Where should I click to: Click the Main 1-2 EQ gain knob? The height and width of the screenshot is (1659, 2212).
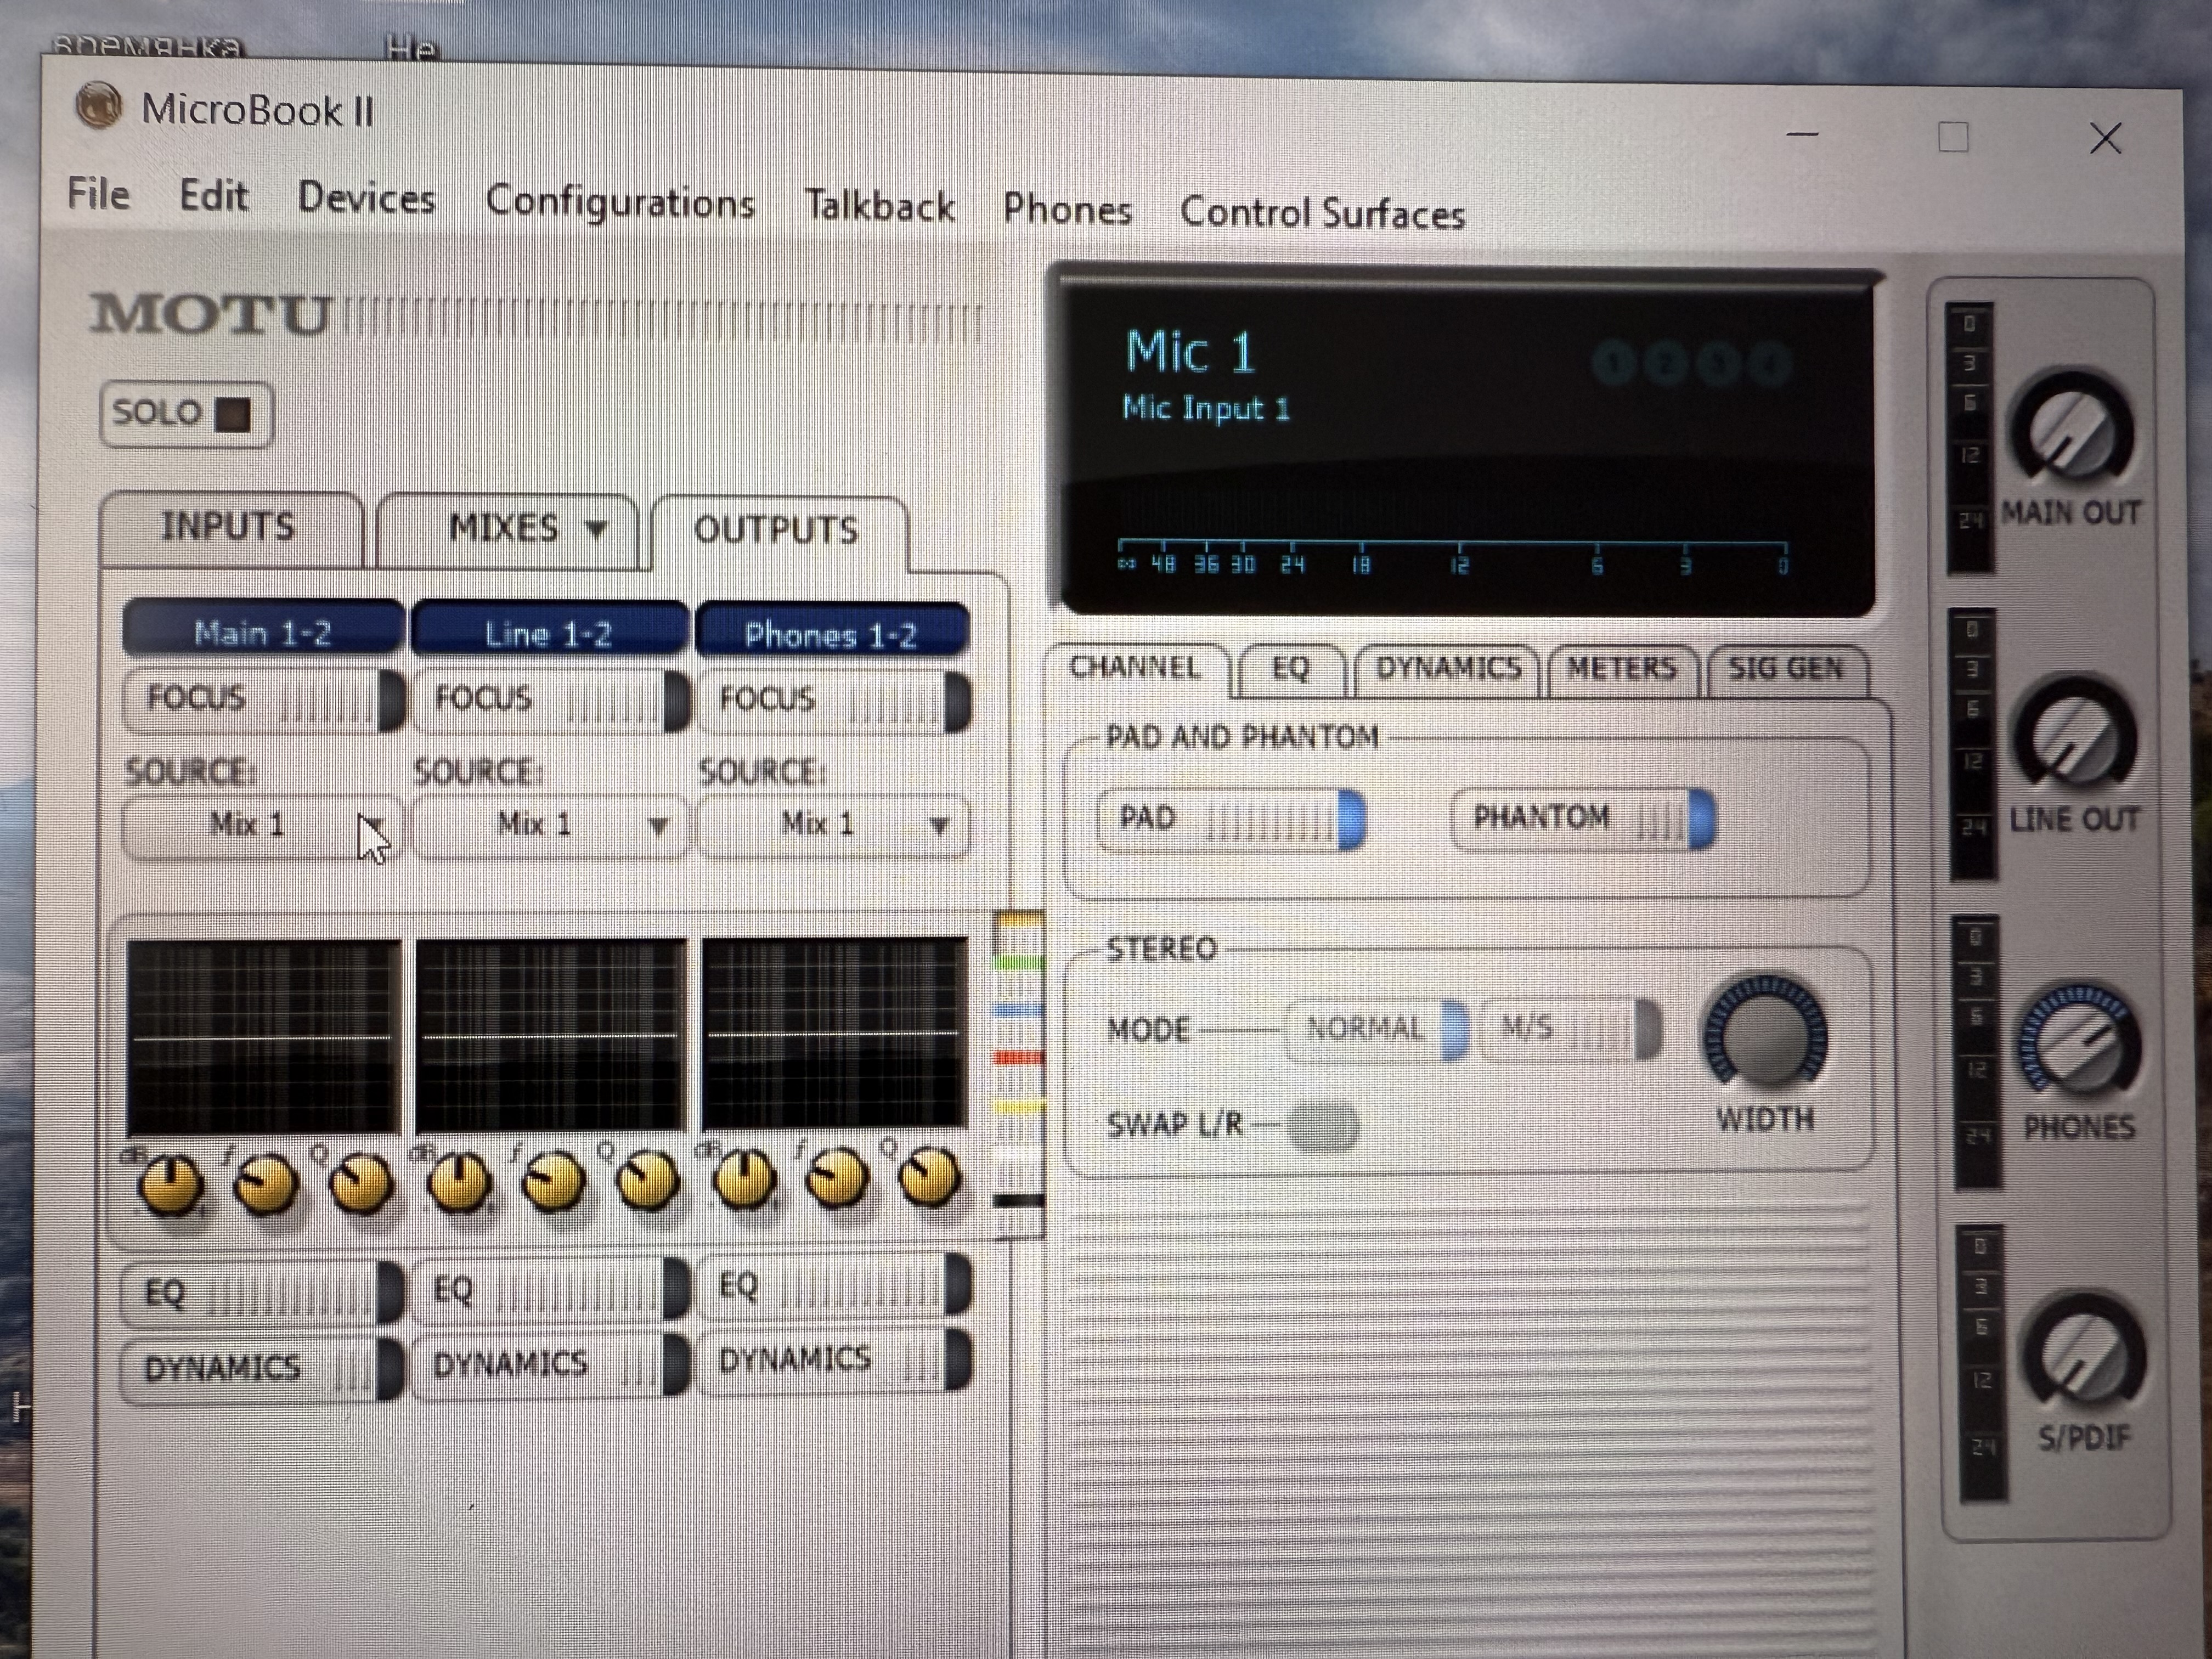(x=172, y=1184)
